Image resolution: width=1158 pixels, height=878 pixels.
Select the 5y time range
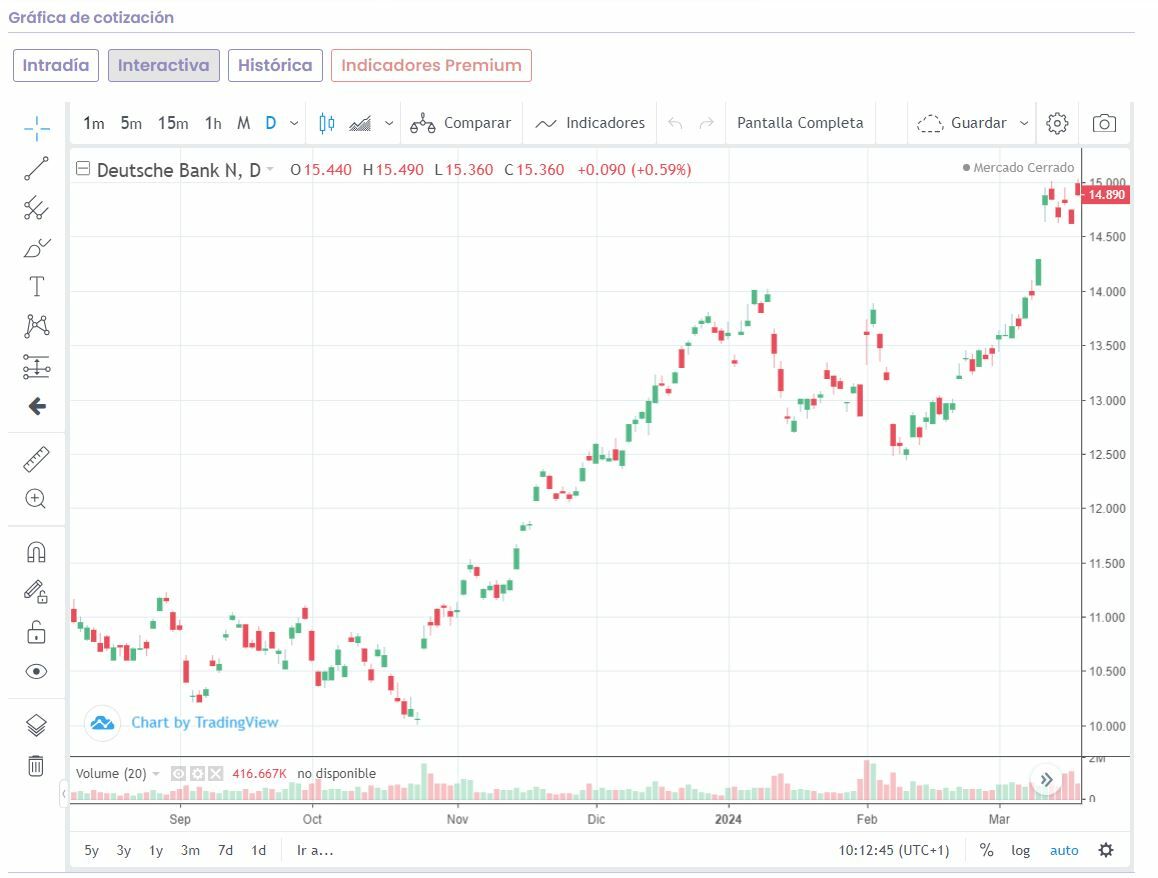(92, 851)
